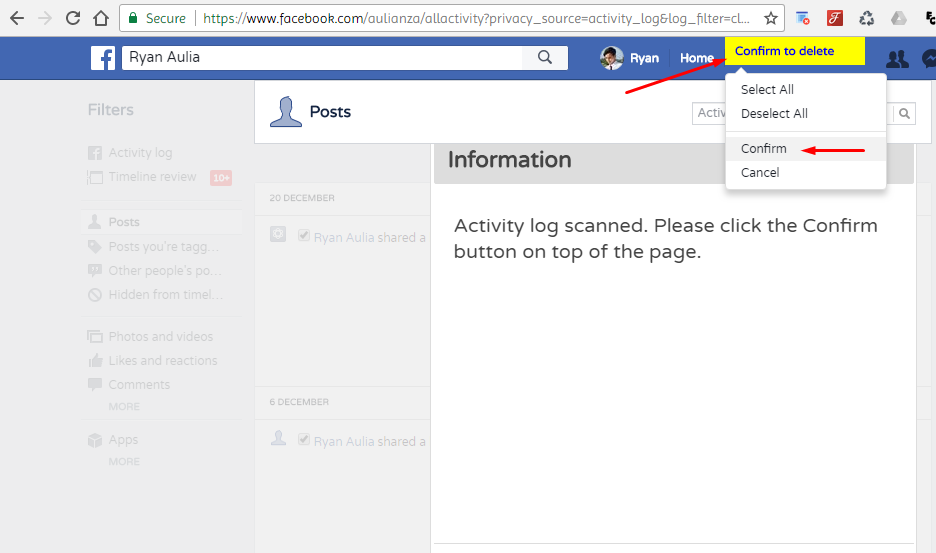The height and width of the screenshot is (553, 936).
Task: Open Activity log filter
Action: click(140, 153)
